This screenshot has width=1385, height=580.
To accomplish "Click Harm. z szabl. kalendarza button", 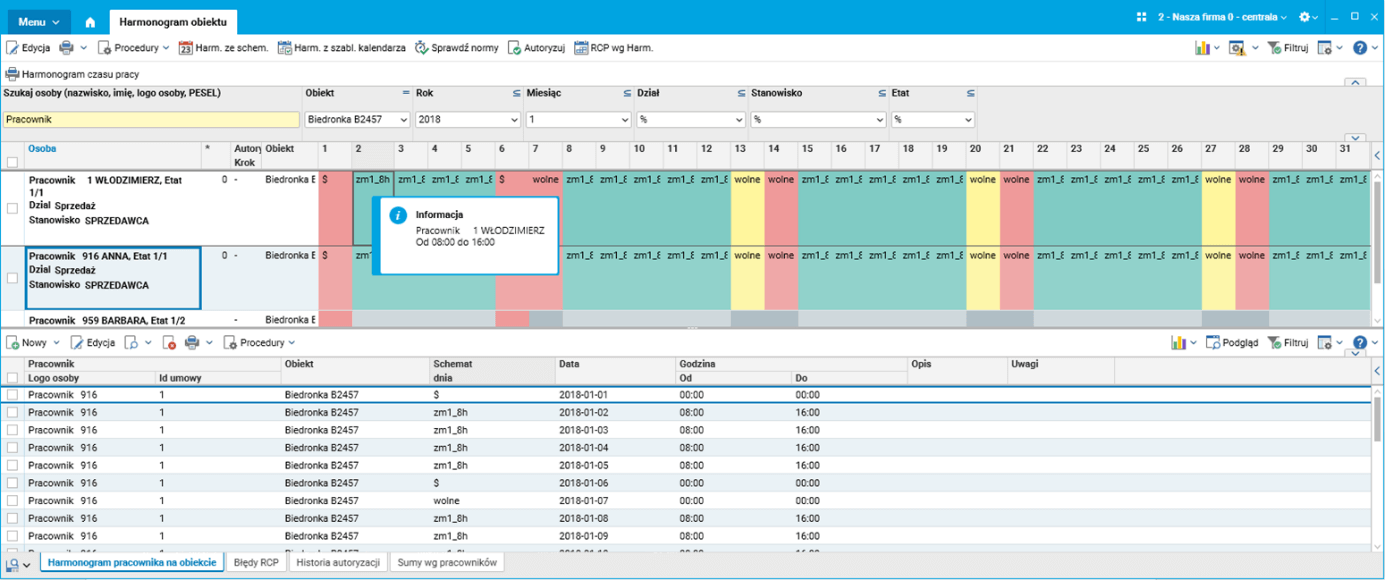I will pyautogui.click(x=341, y=47).
